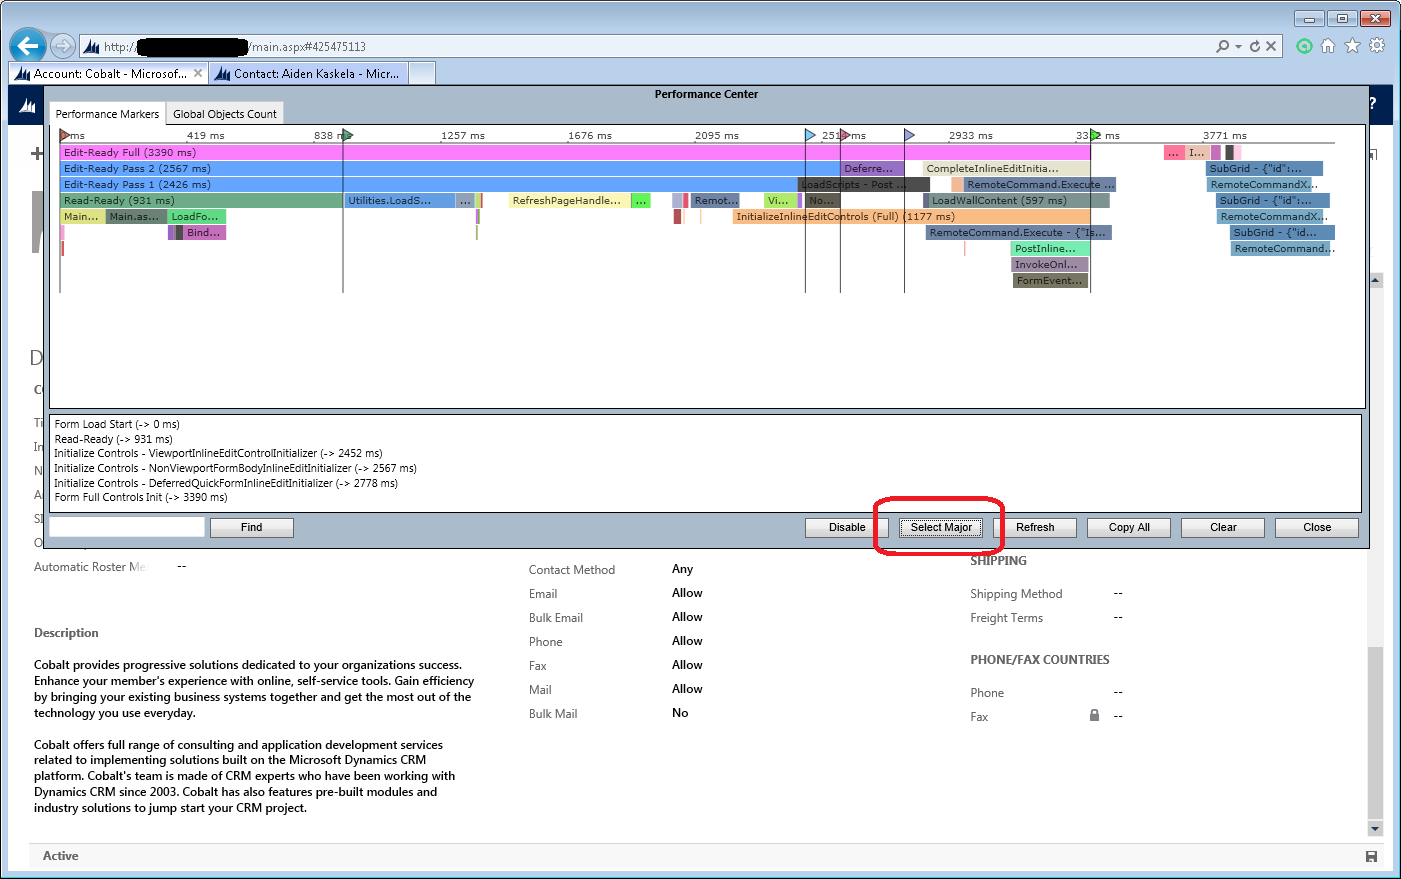Click the Find text input field
Viewport: 1401px width, 879px height.
click(127, 527)
